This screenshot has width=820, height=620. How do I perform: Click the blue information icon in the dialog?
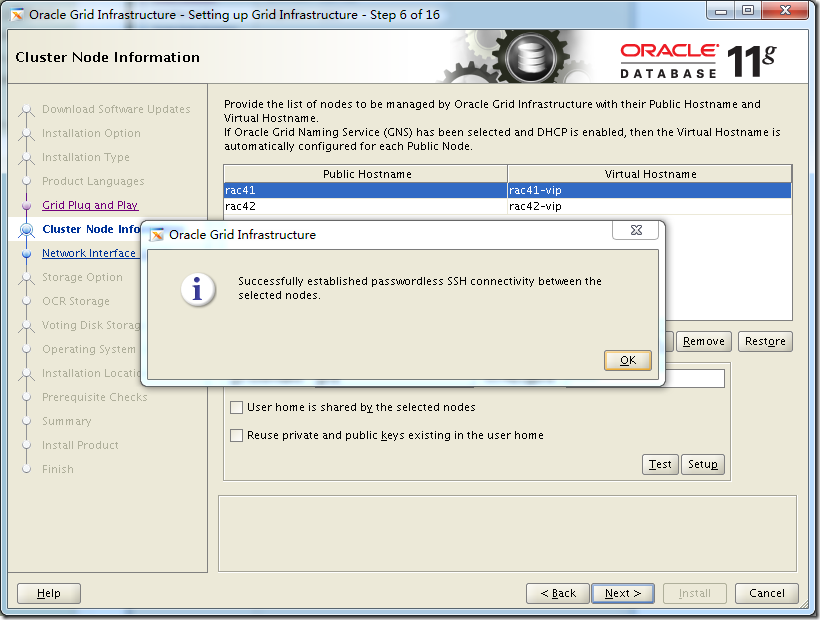click(x=198, y=289)
